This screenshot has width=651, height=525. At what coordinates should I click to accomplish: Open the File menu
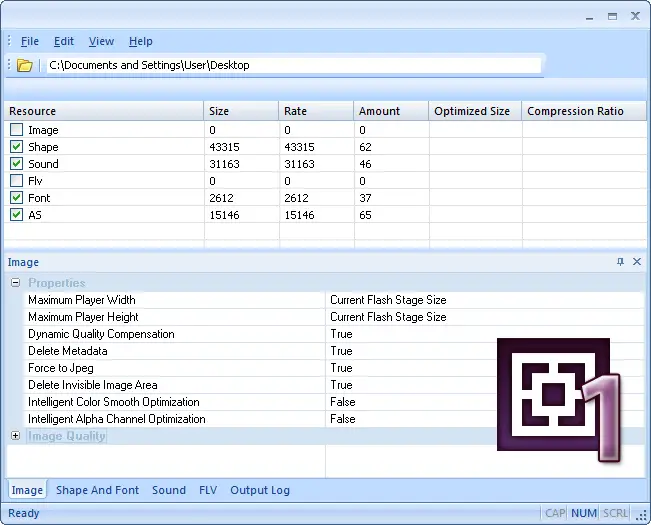[30, 41]
